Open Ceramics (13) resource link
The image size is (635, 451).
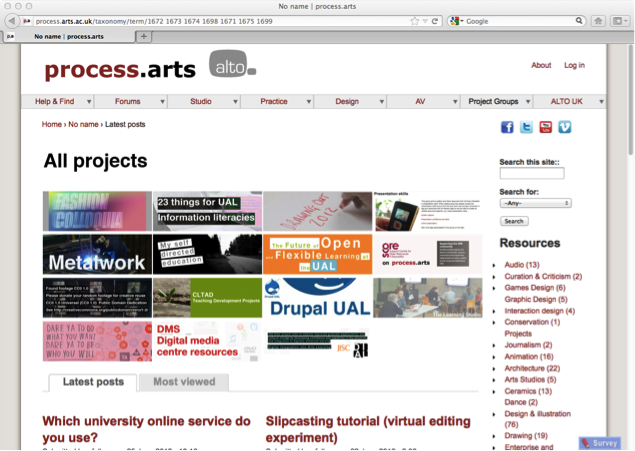[528, 391]
